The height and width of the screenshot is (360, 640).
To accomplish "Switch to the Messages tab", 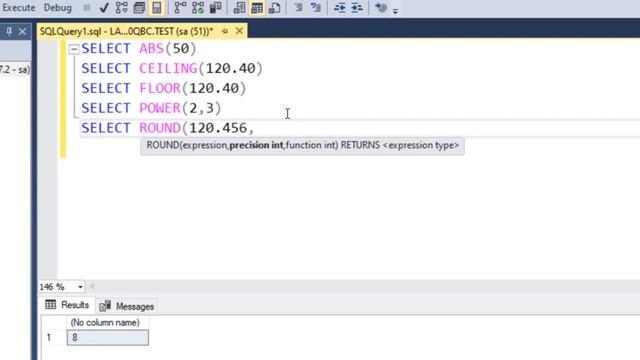I will point(127,306).
